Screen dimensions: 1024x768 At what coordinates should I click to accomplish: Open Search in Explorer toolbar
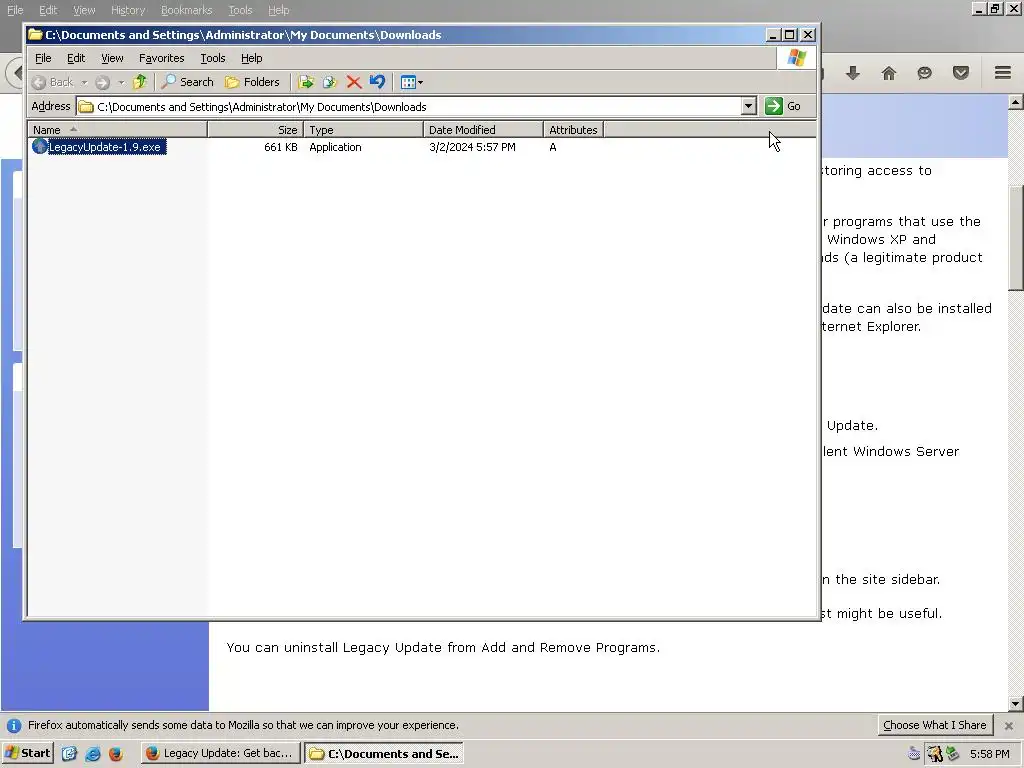click(x=187, y=82)
